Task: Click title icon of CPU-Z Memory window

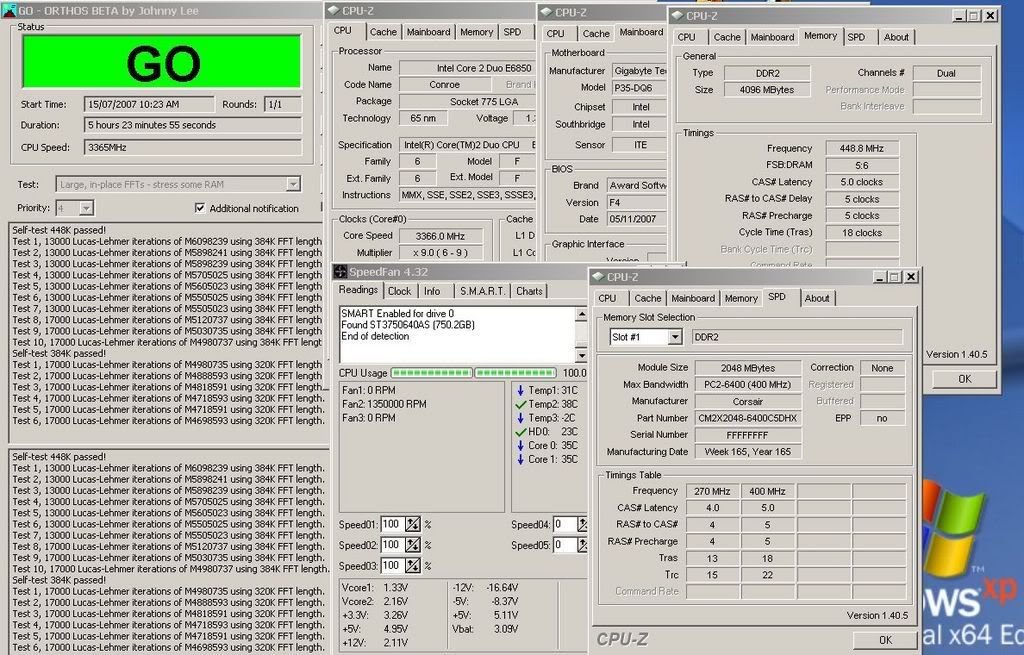Action: [x=678, y=15]
